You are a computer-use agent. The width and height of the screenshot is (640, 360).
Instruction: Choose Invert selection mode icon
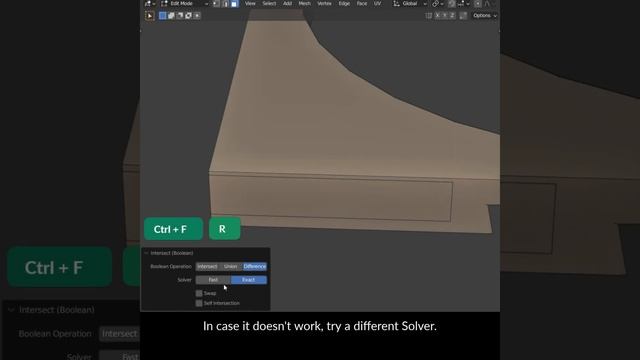(189, 16)
